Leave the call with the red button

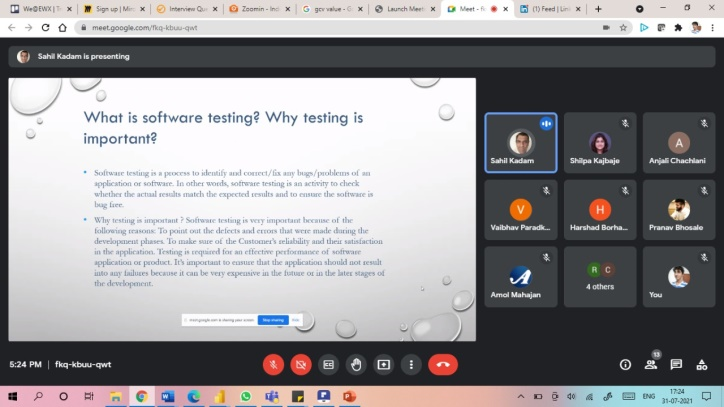tap(443, 365)
